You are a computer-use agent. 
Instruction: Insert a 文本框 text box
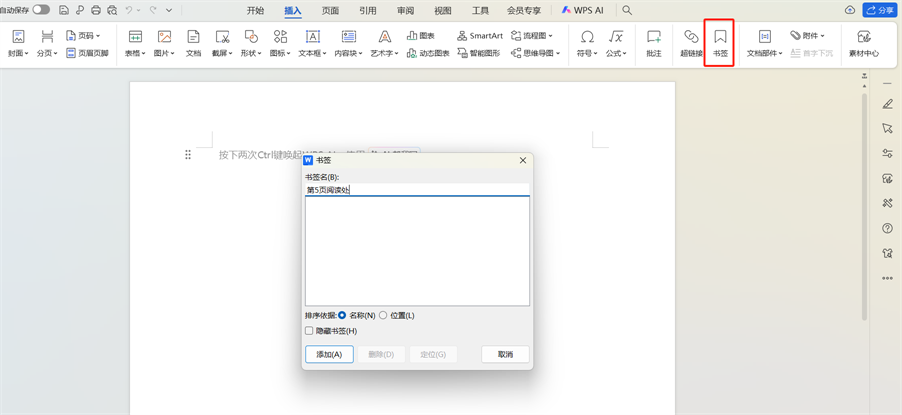[314, 42]
